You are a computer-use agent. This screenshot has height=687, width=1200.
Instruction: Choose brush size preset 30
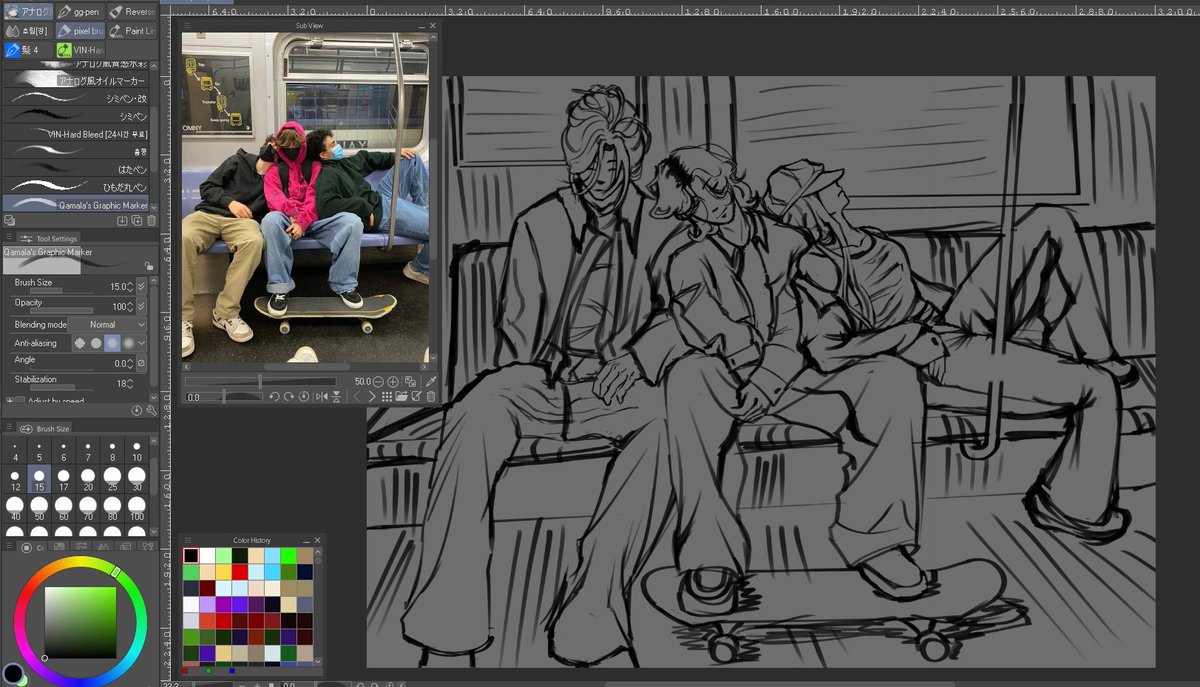pos(137,479)
